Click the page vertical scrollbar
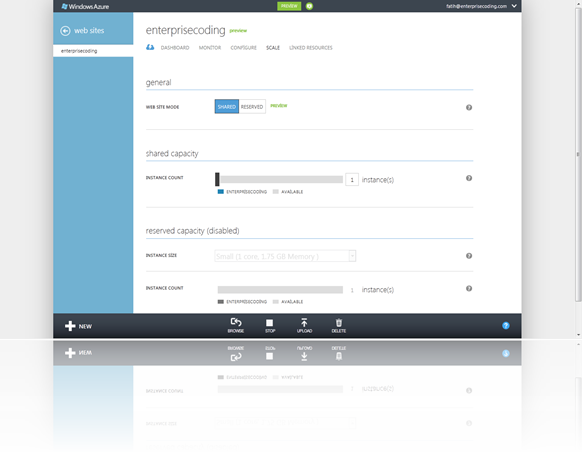 tap(578, 154)
